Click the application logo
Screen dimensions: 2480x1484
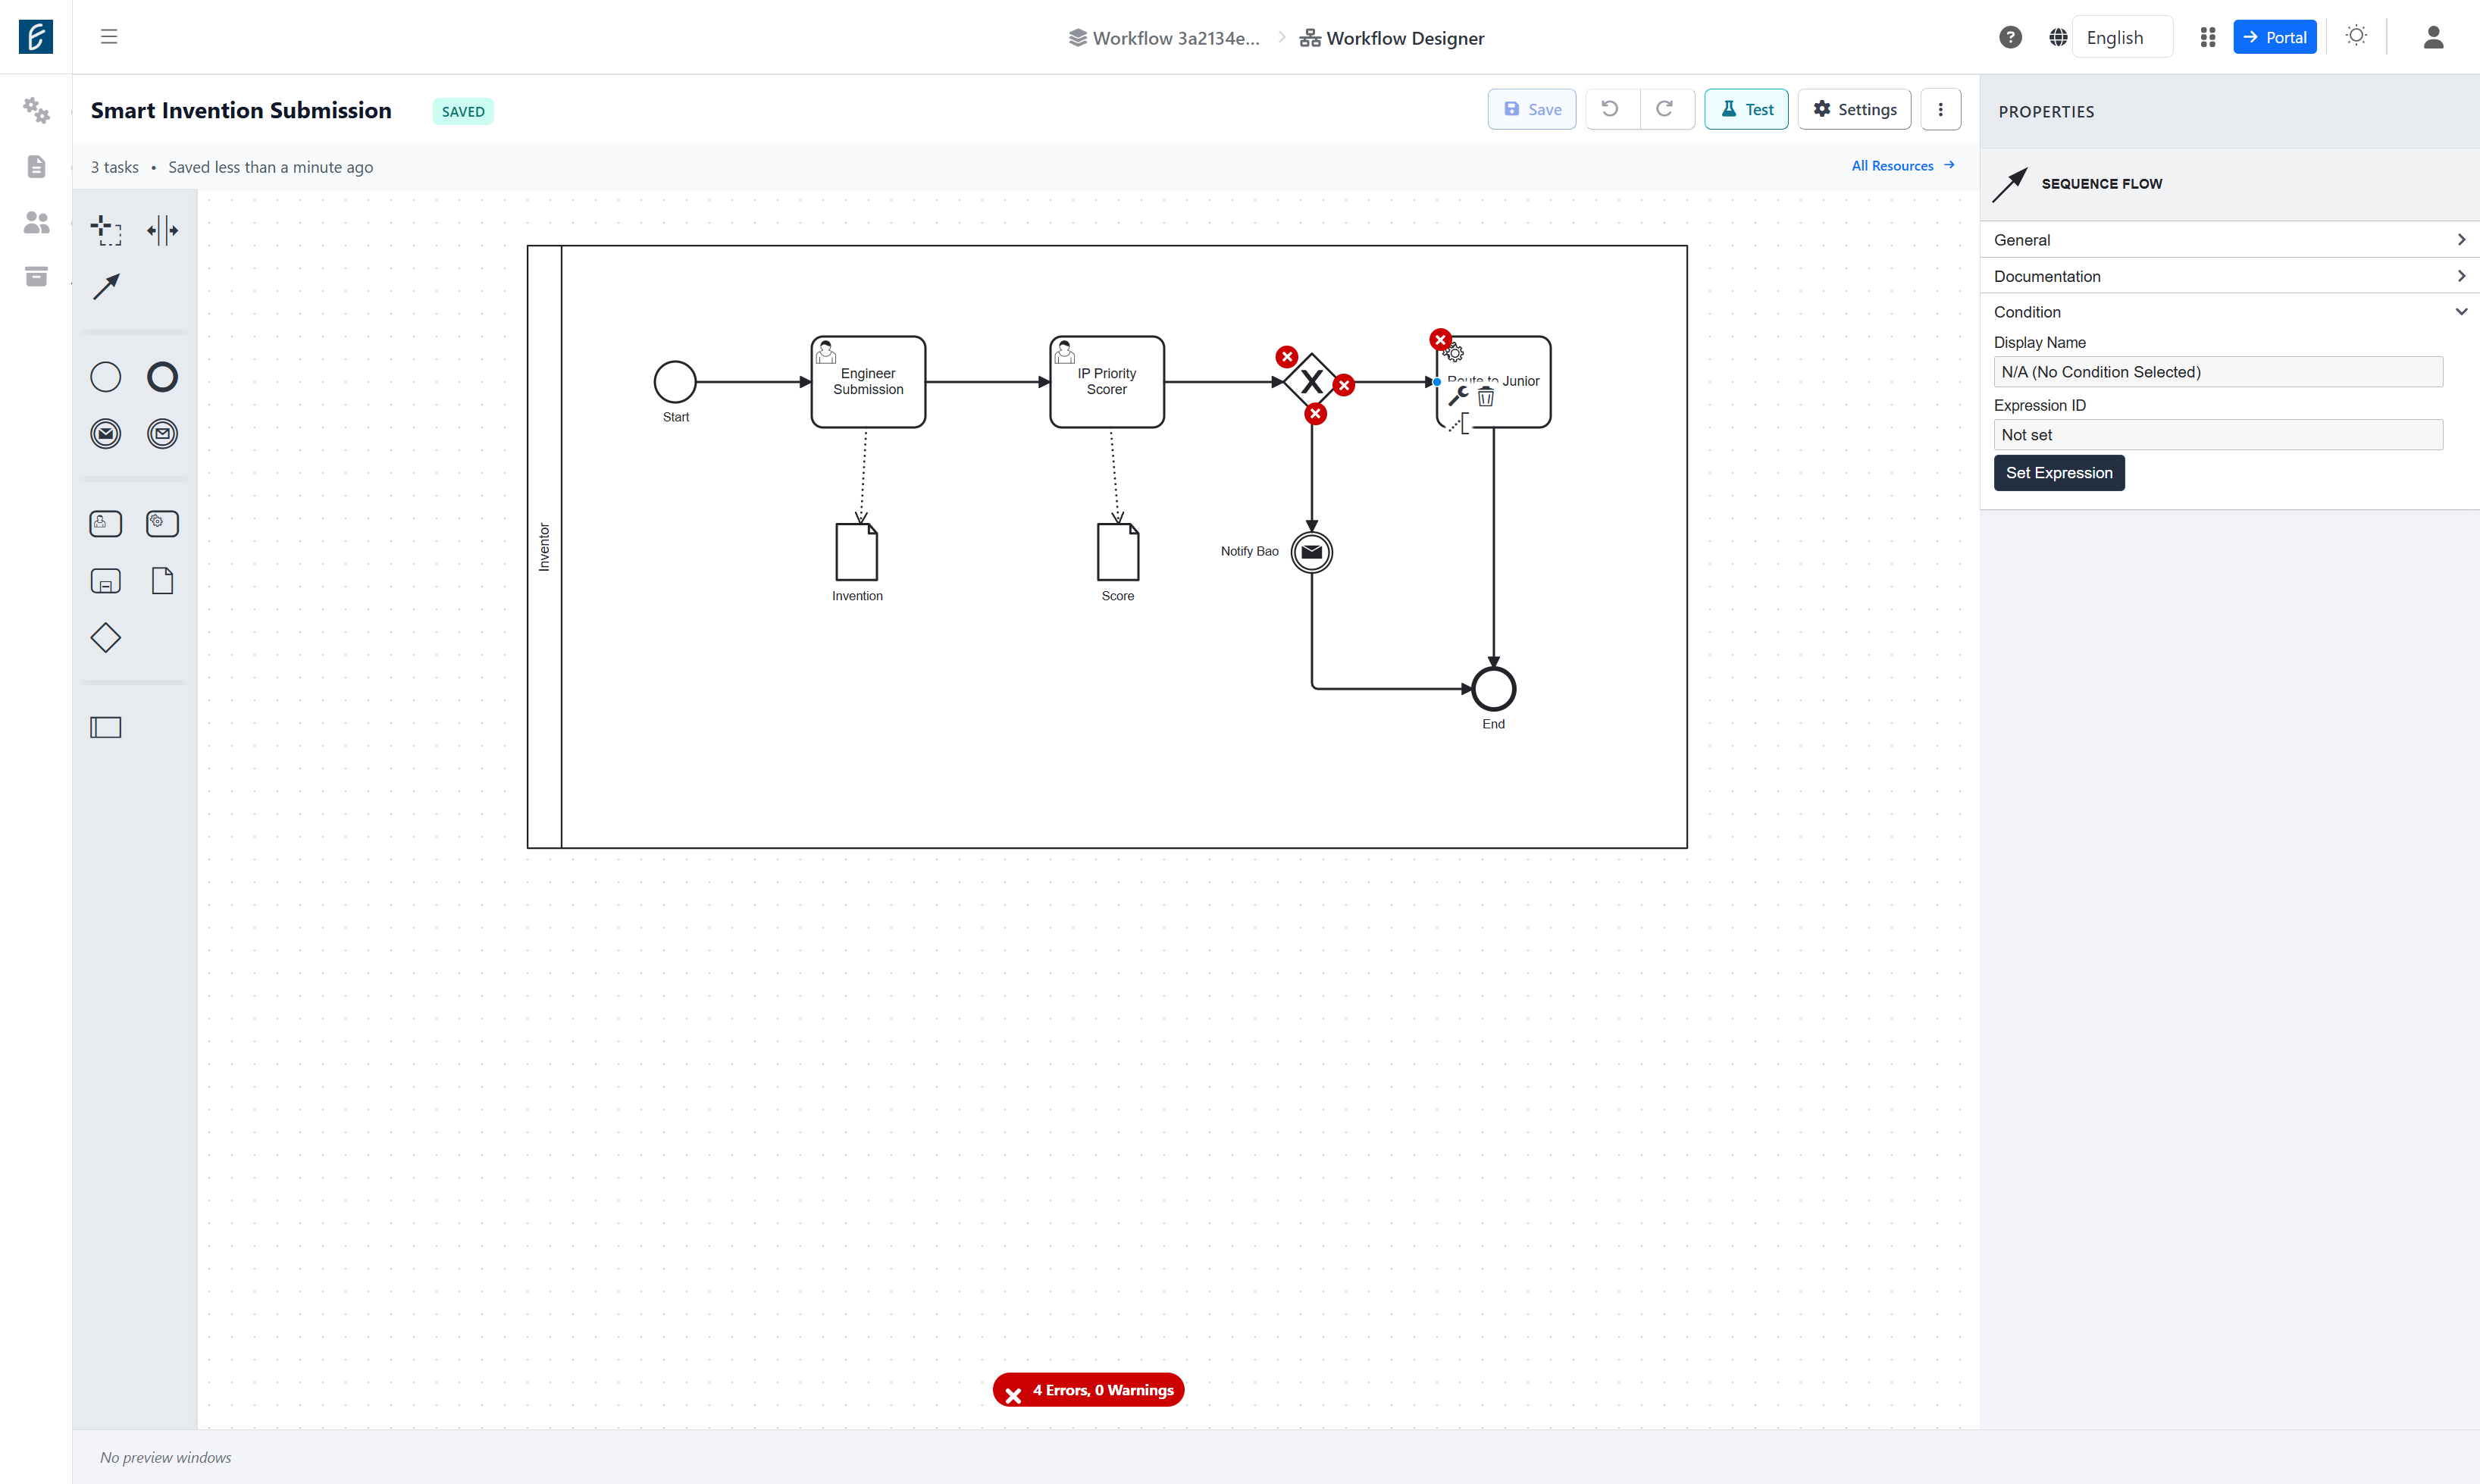click(36, 37)
